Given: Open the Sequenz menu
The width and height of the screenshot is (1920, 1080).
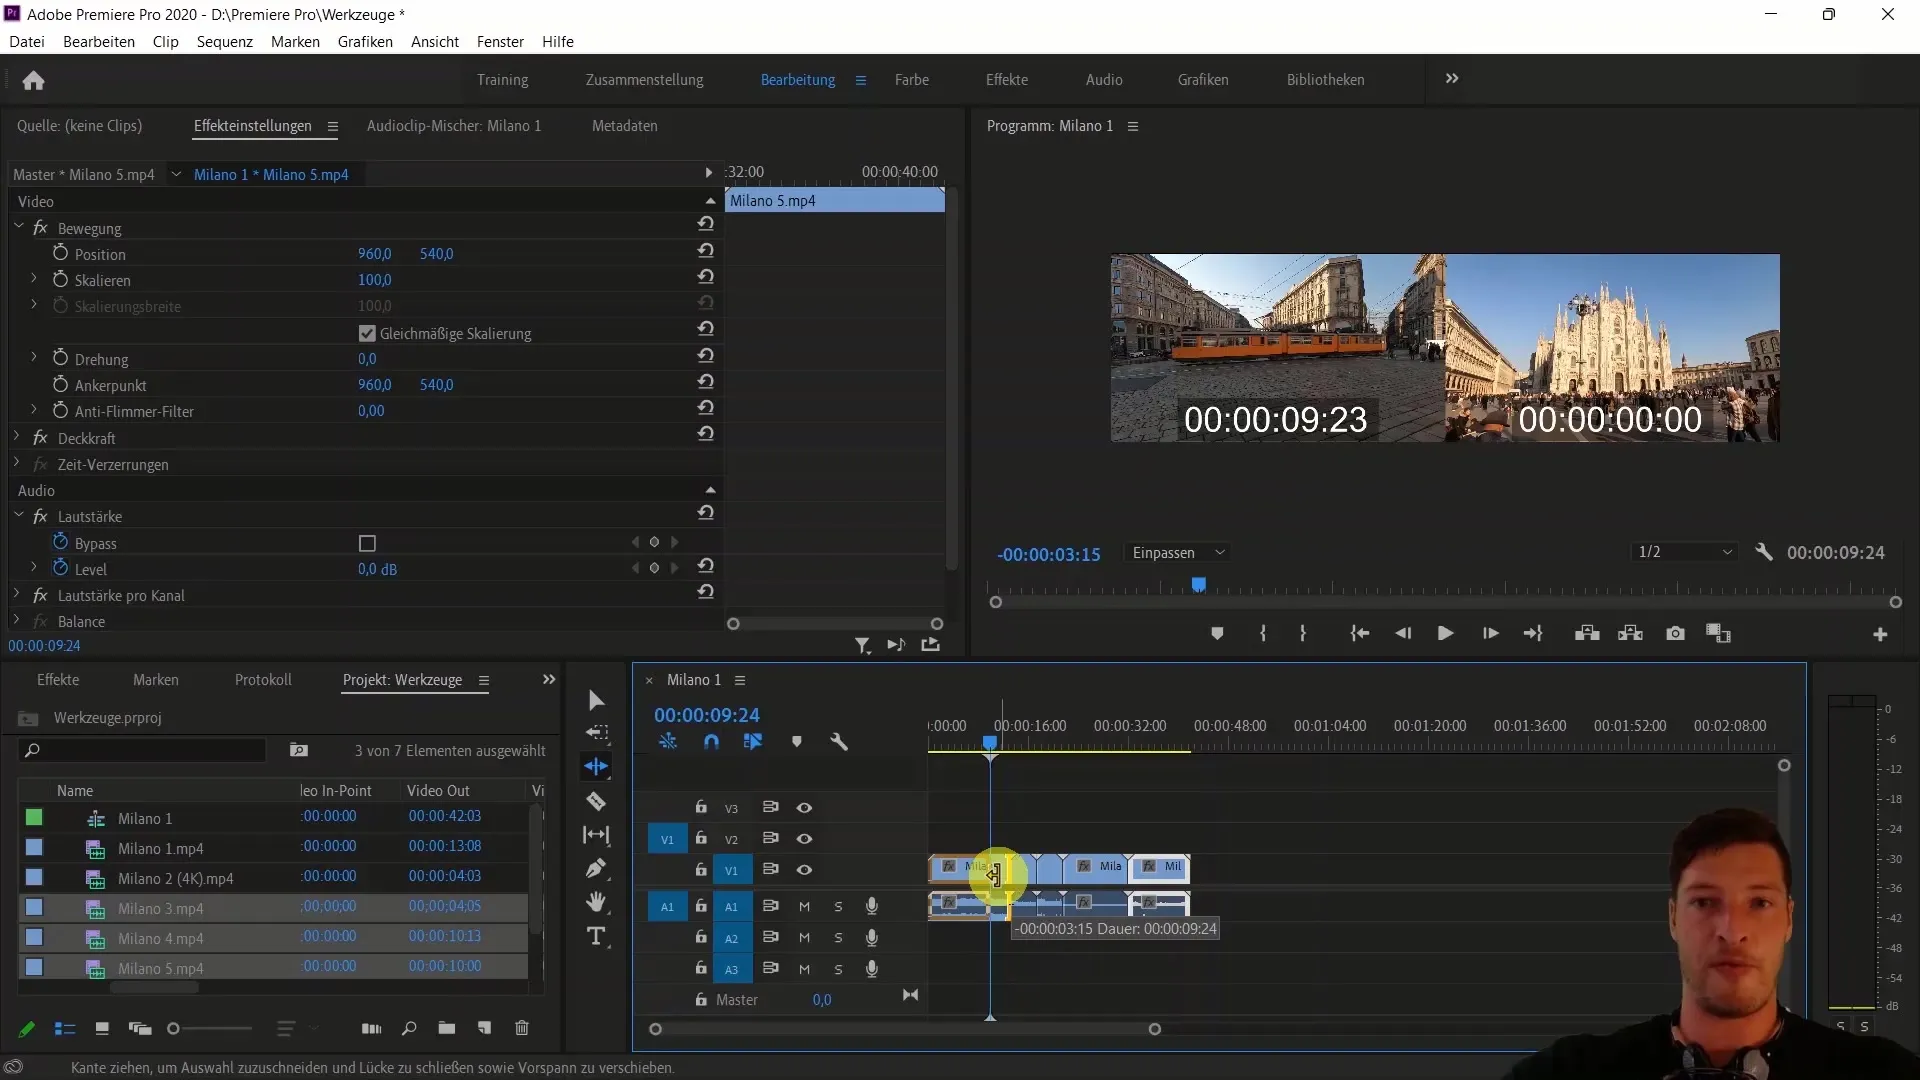Looking at the screenshot, I should [225, 41].
